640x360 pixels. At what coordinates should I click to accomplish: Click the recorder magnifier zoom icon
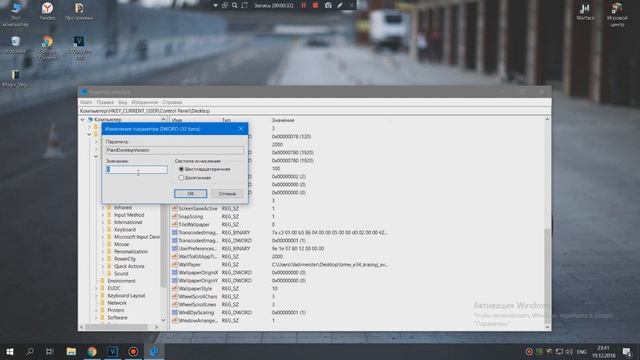235,5
